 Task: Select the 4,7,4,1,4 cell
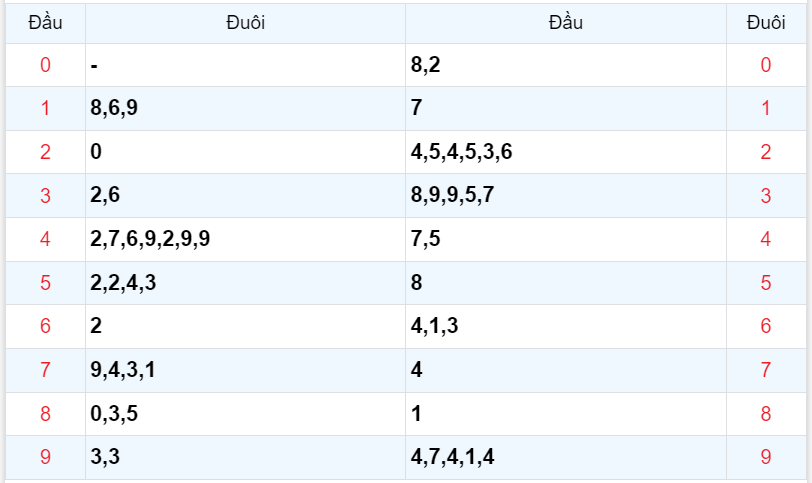point(565,457)
